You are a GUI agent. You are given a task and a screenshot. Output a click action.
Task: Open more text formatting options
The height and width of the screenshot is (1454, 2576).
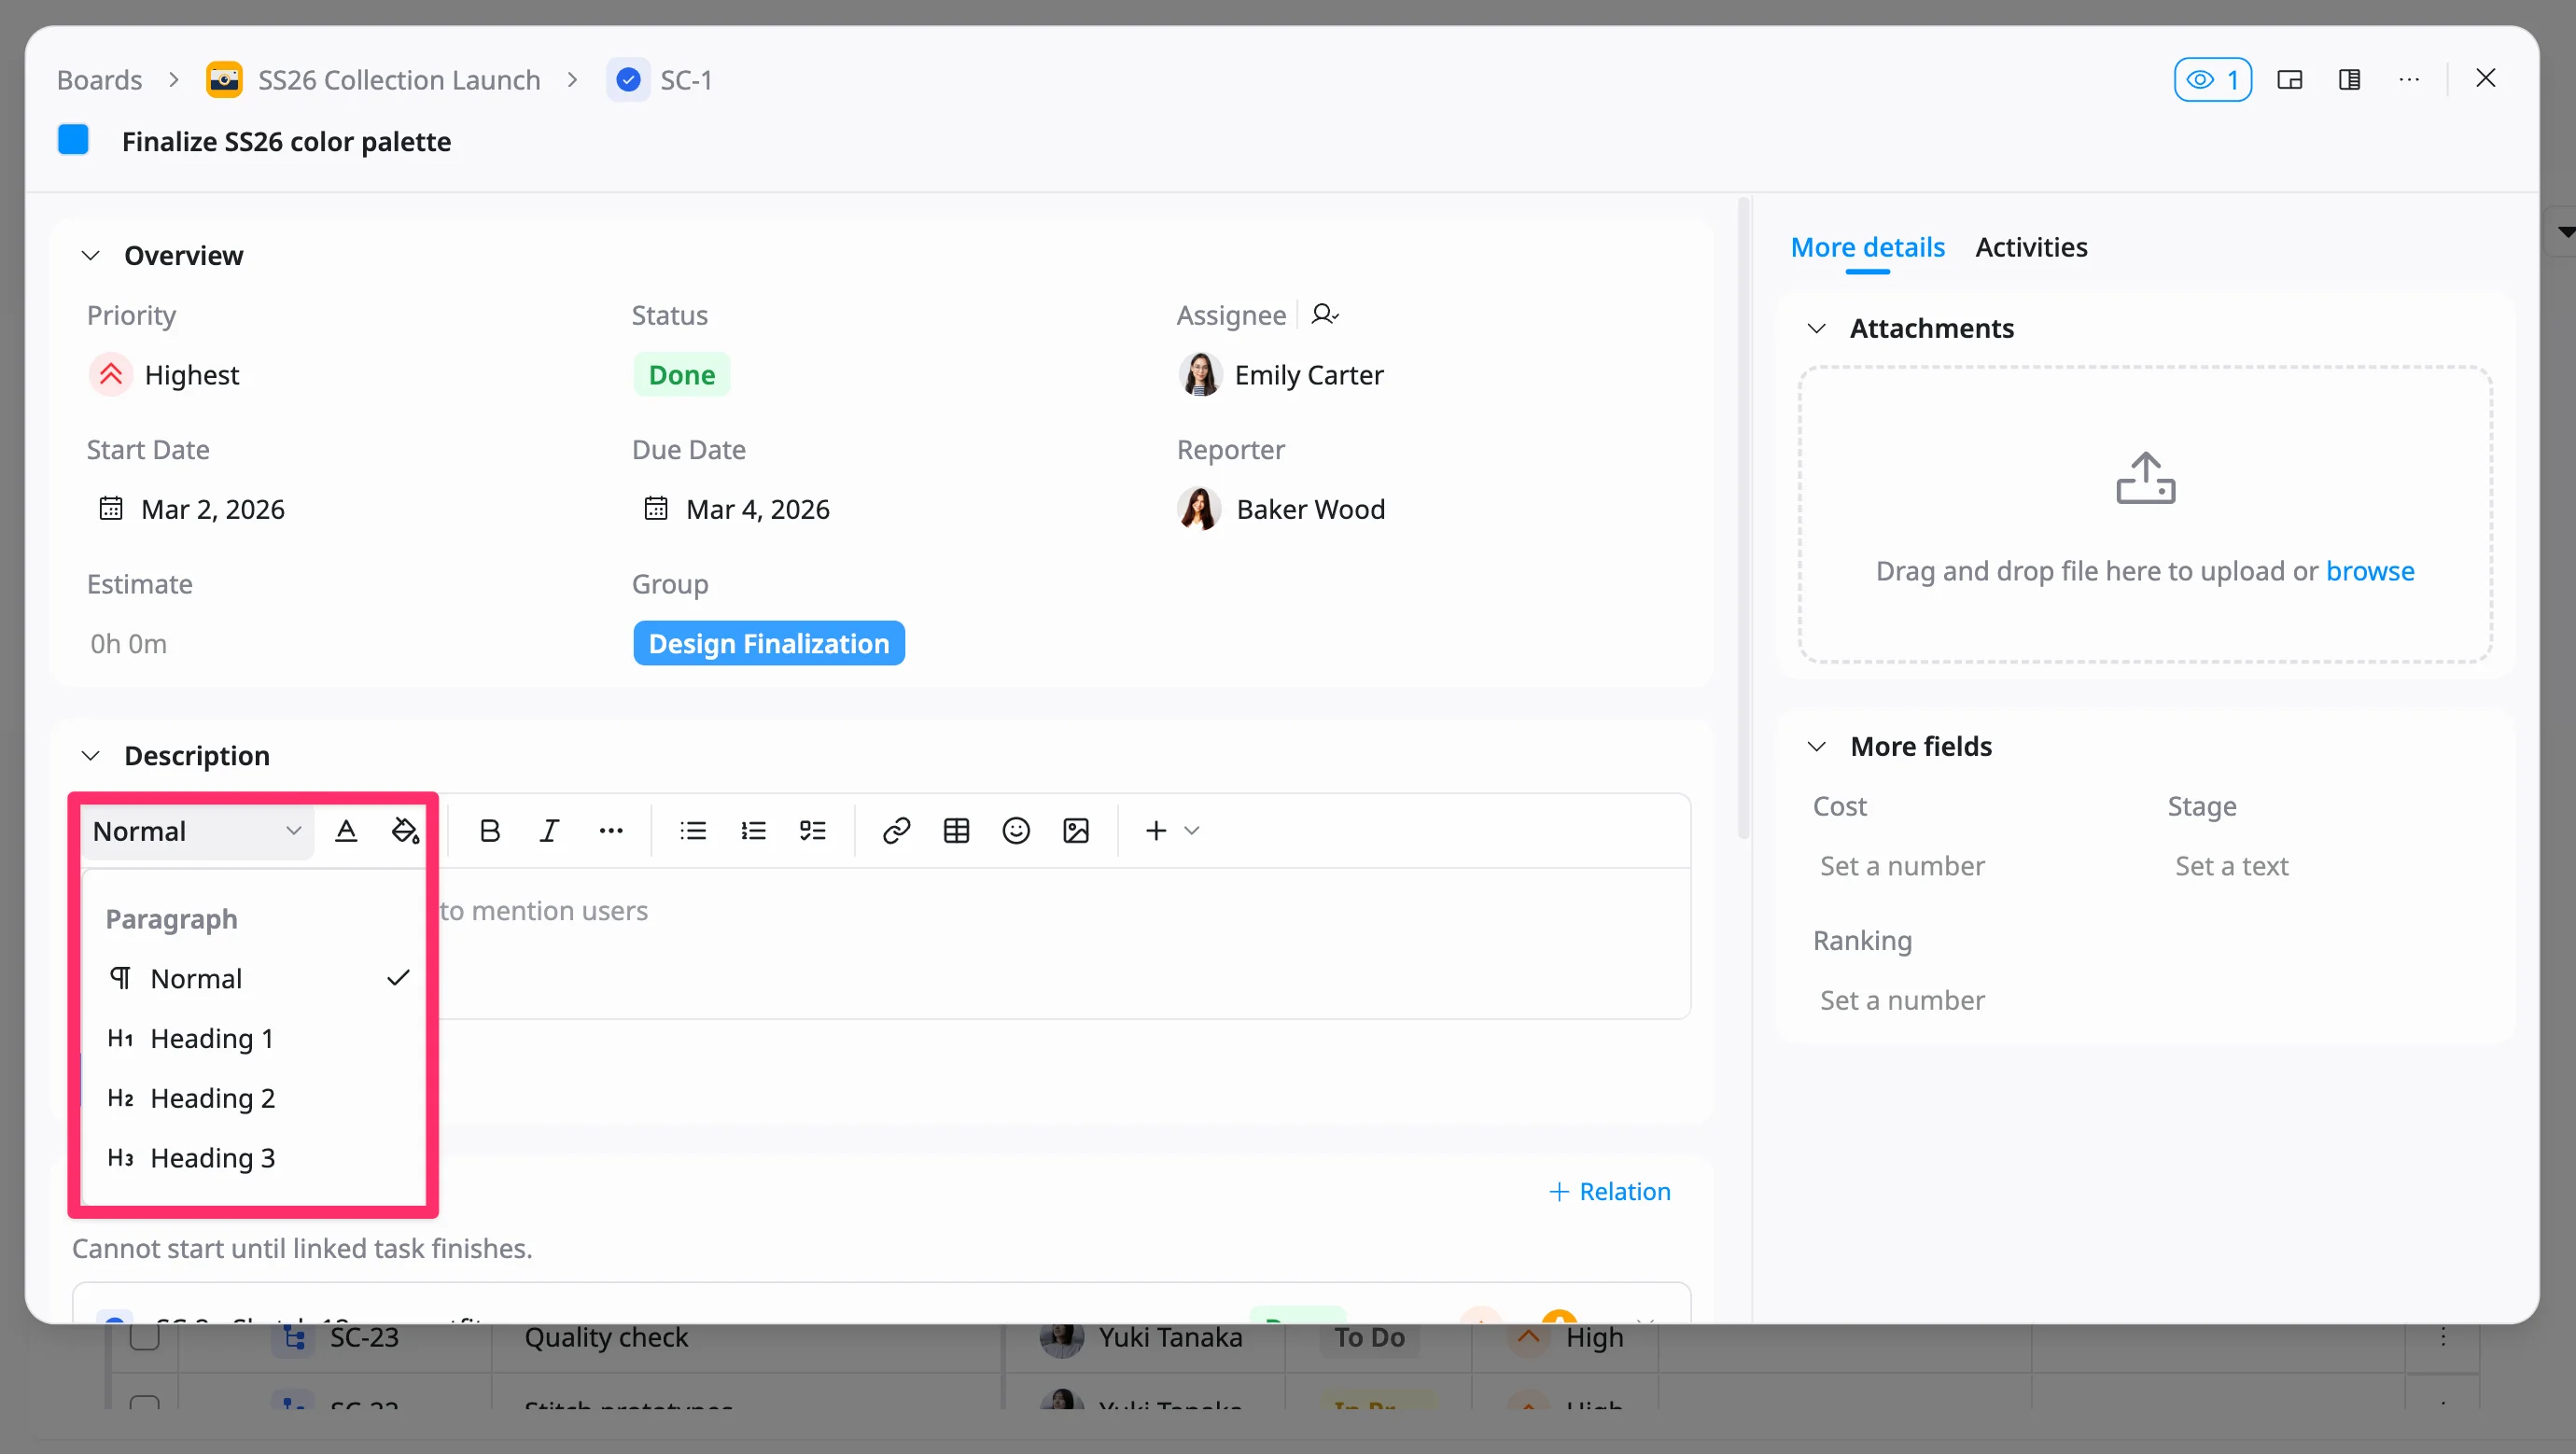pos(610,830)
